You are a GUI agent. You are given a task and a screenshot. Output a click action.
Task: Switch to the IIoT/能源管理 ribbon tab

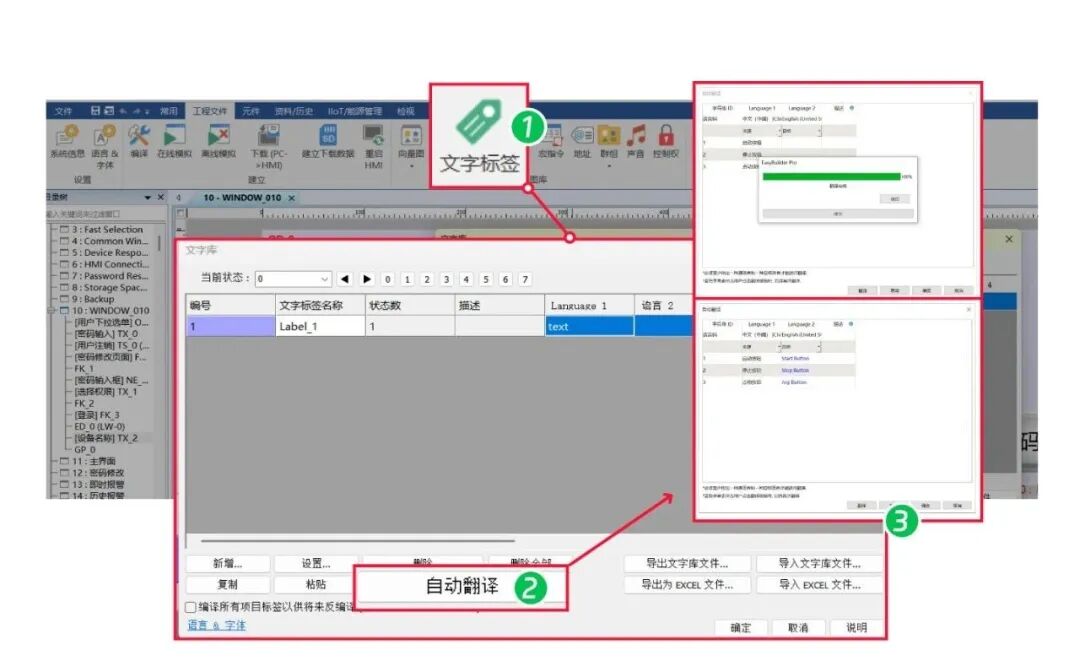[x=355, y=110]
